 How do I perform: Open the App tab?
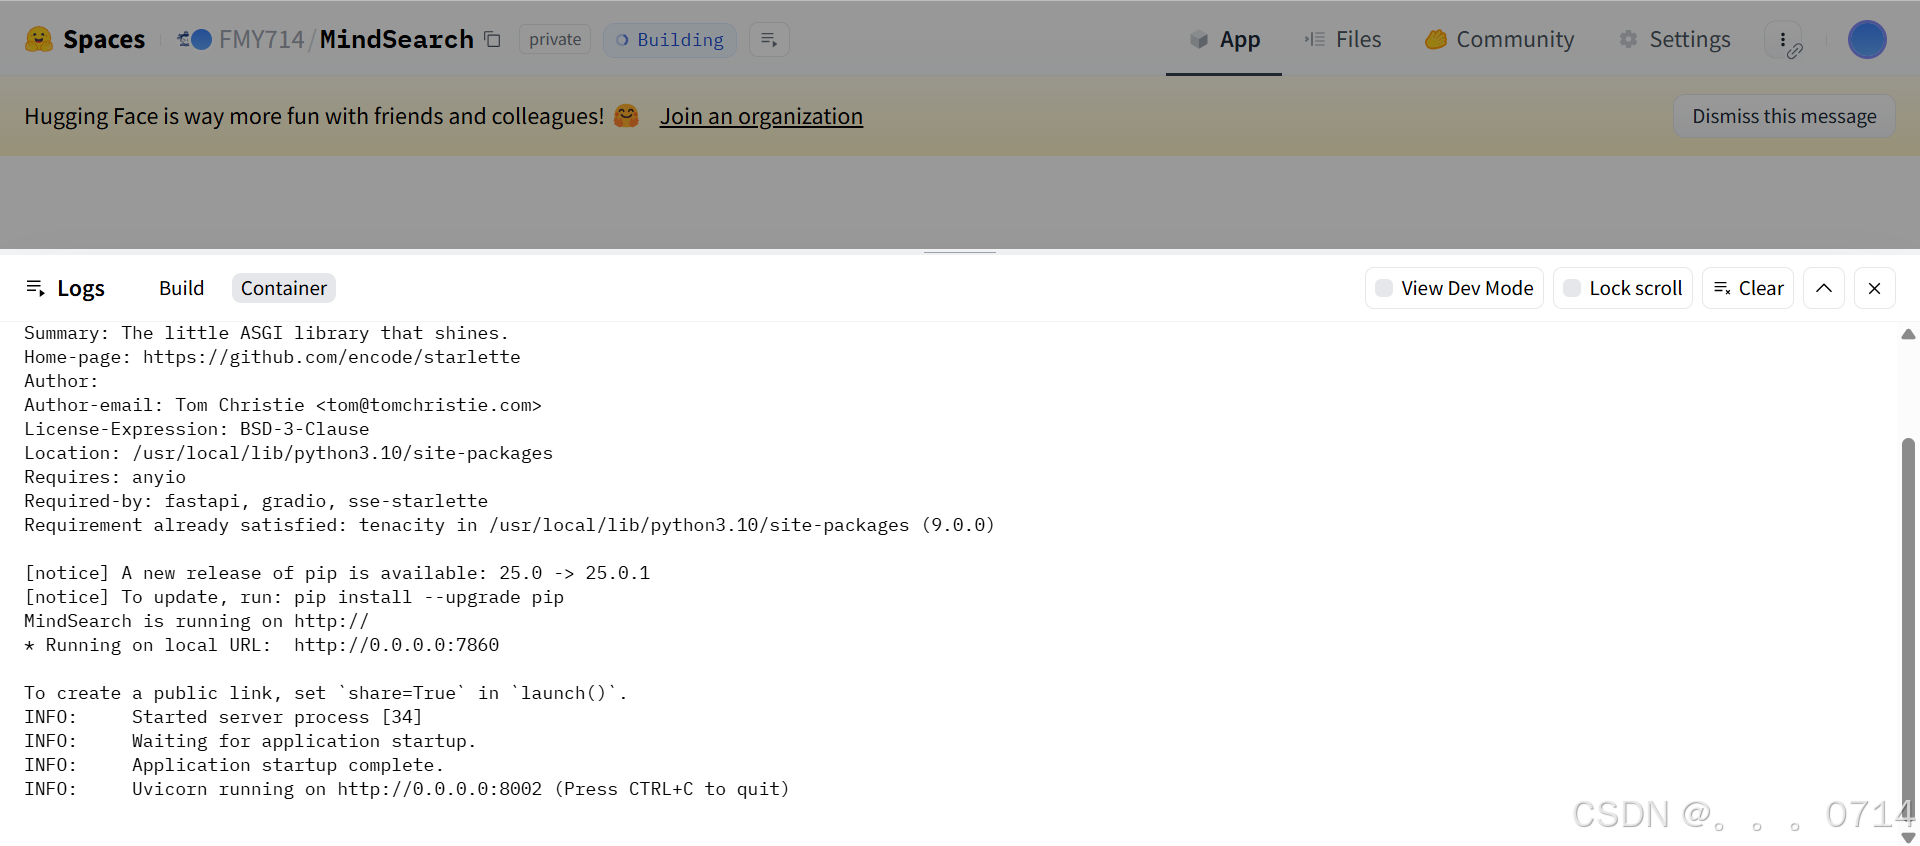tap(1224, 39)
